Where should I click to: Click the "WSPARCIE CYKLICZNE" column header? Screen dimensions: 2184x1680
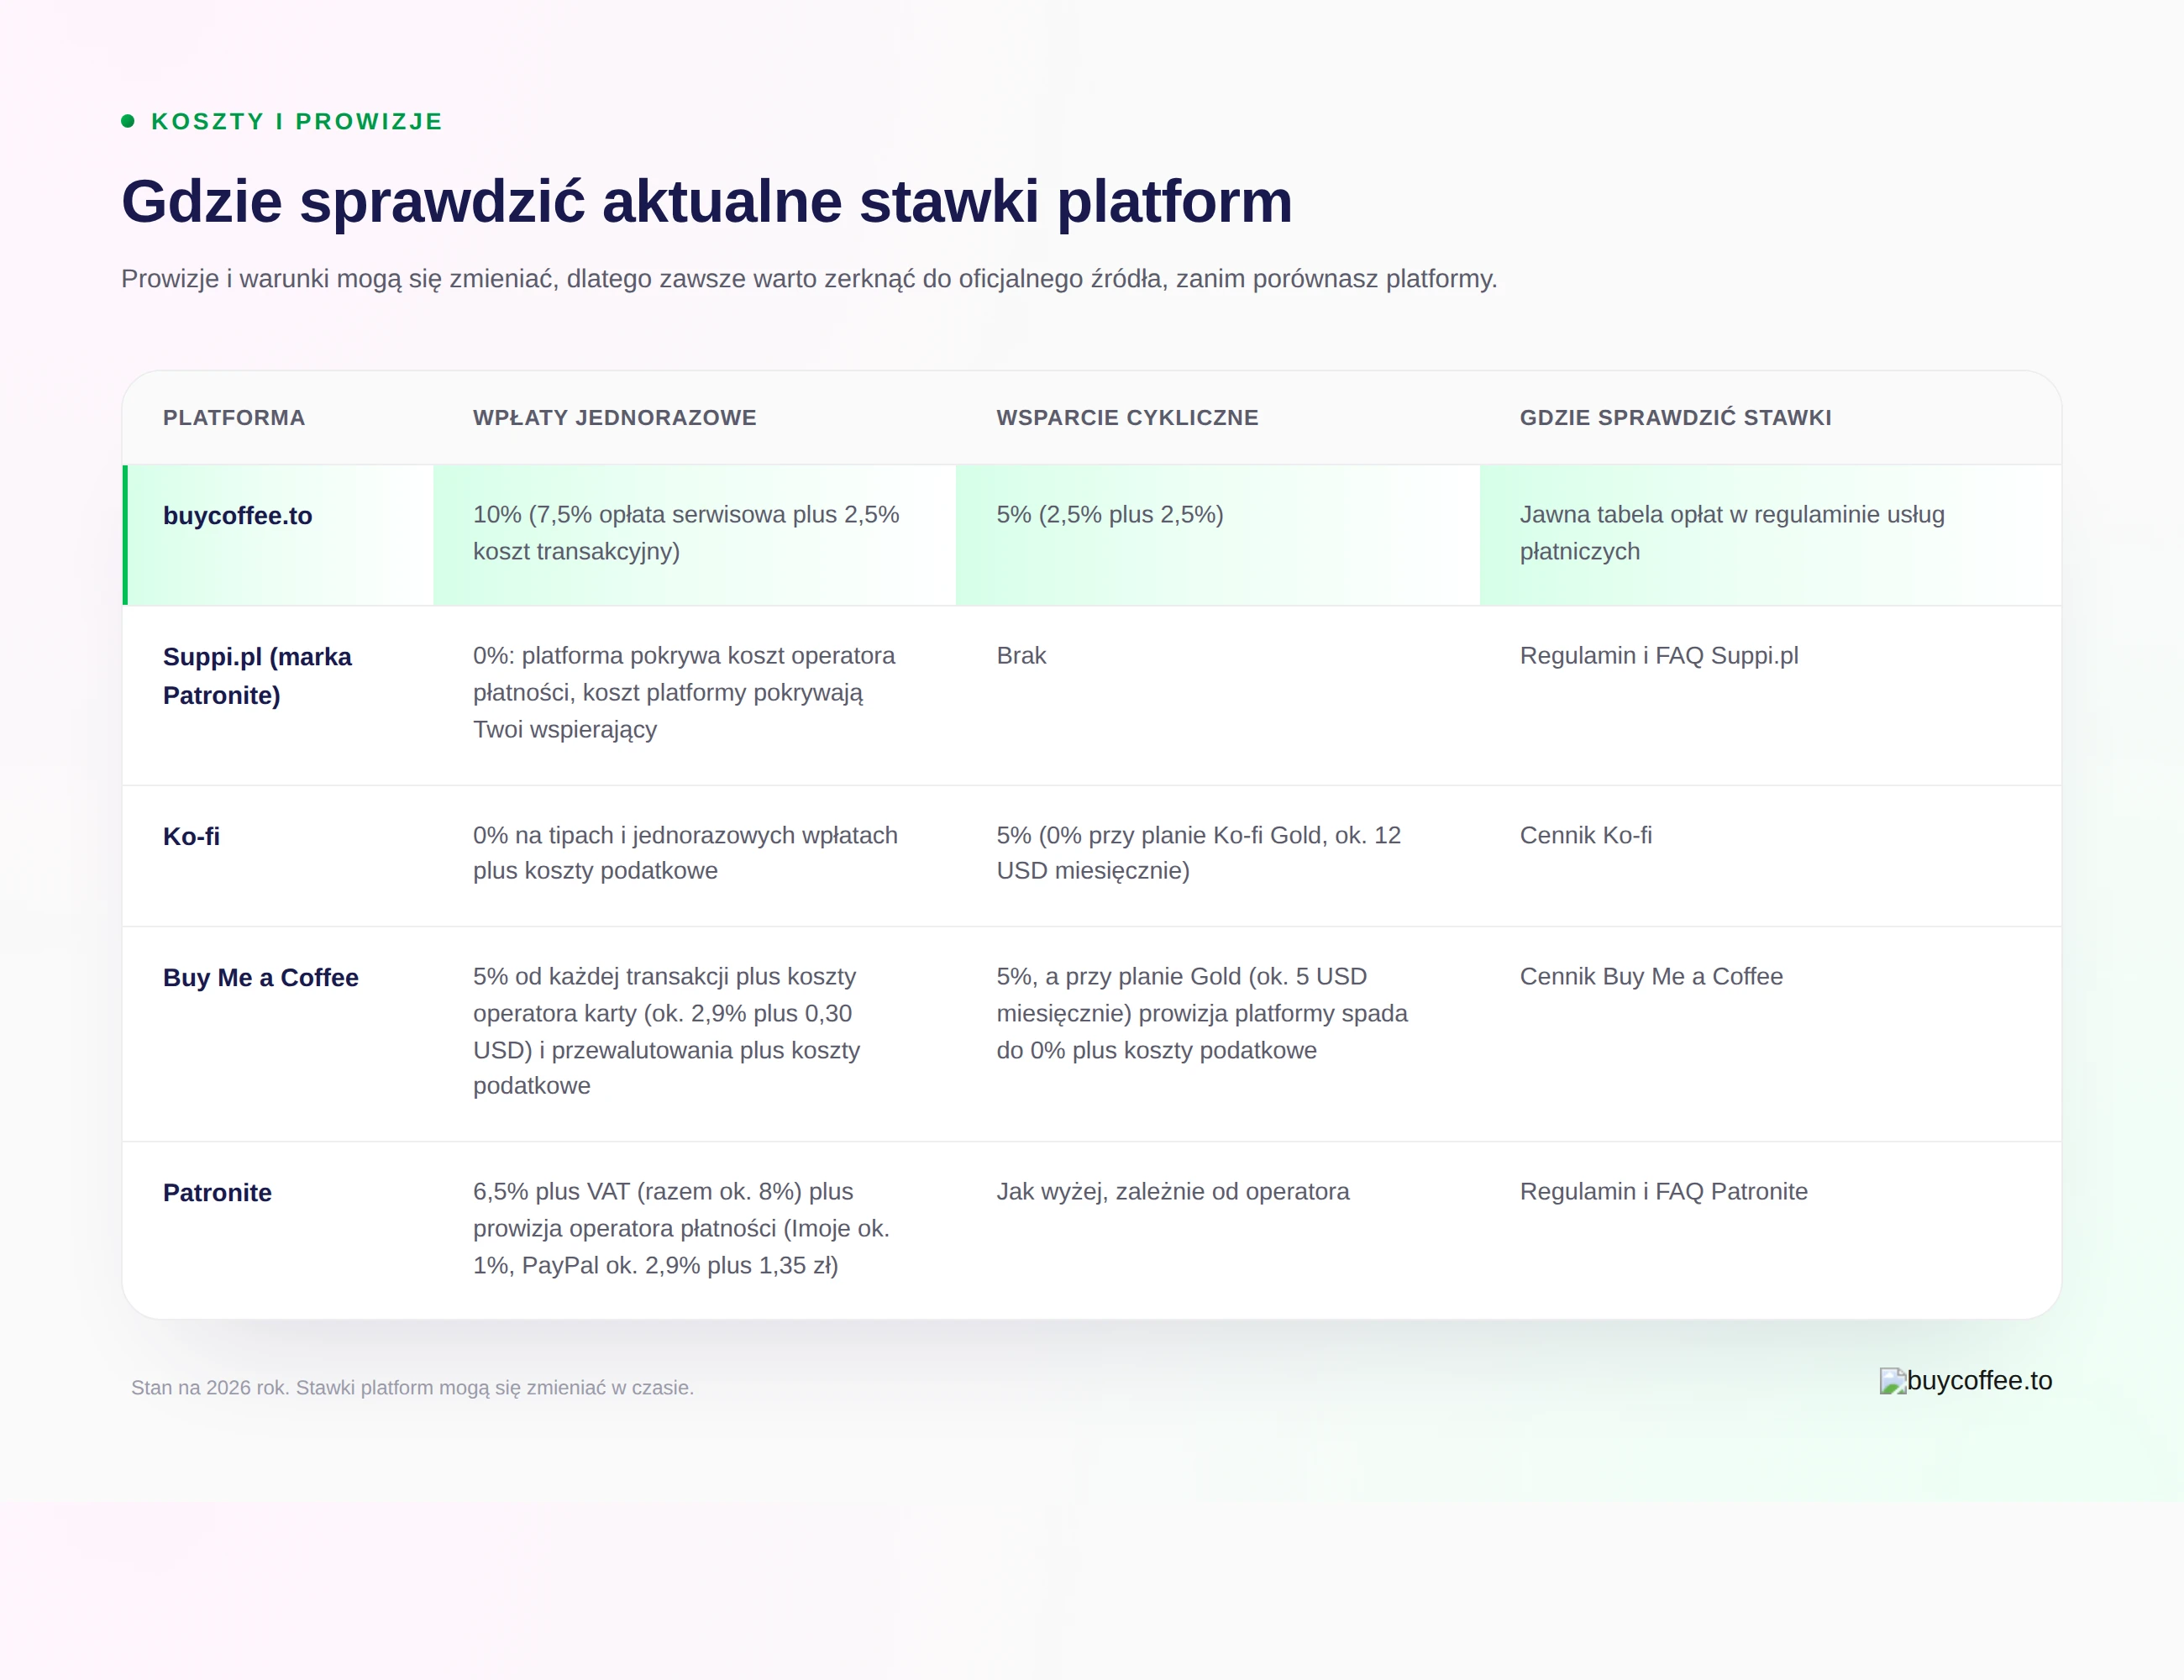click(1127, 418)
